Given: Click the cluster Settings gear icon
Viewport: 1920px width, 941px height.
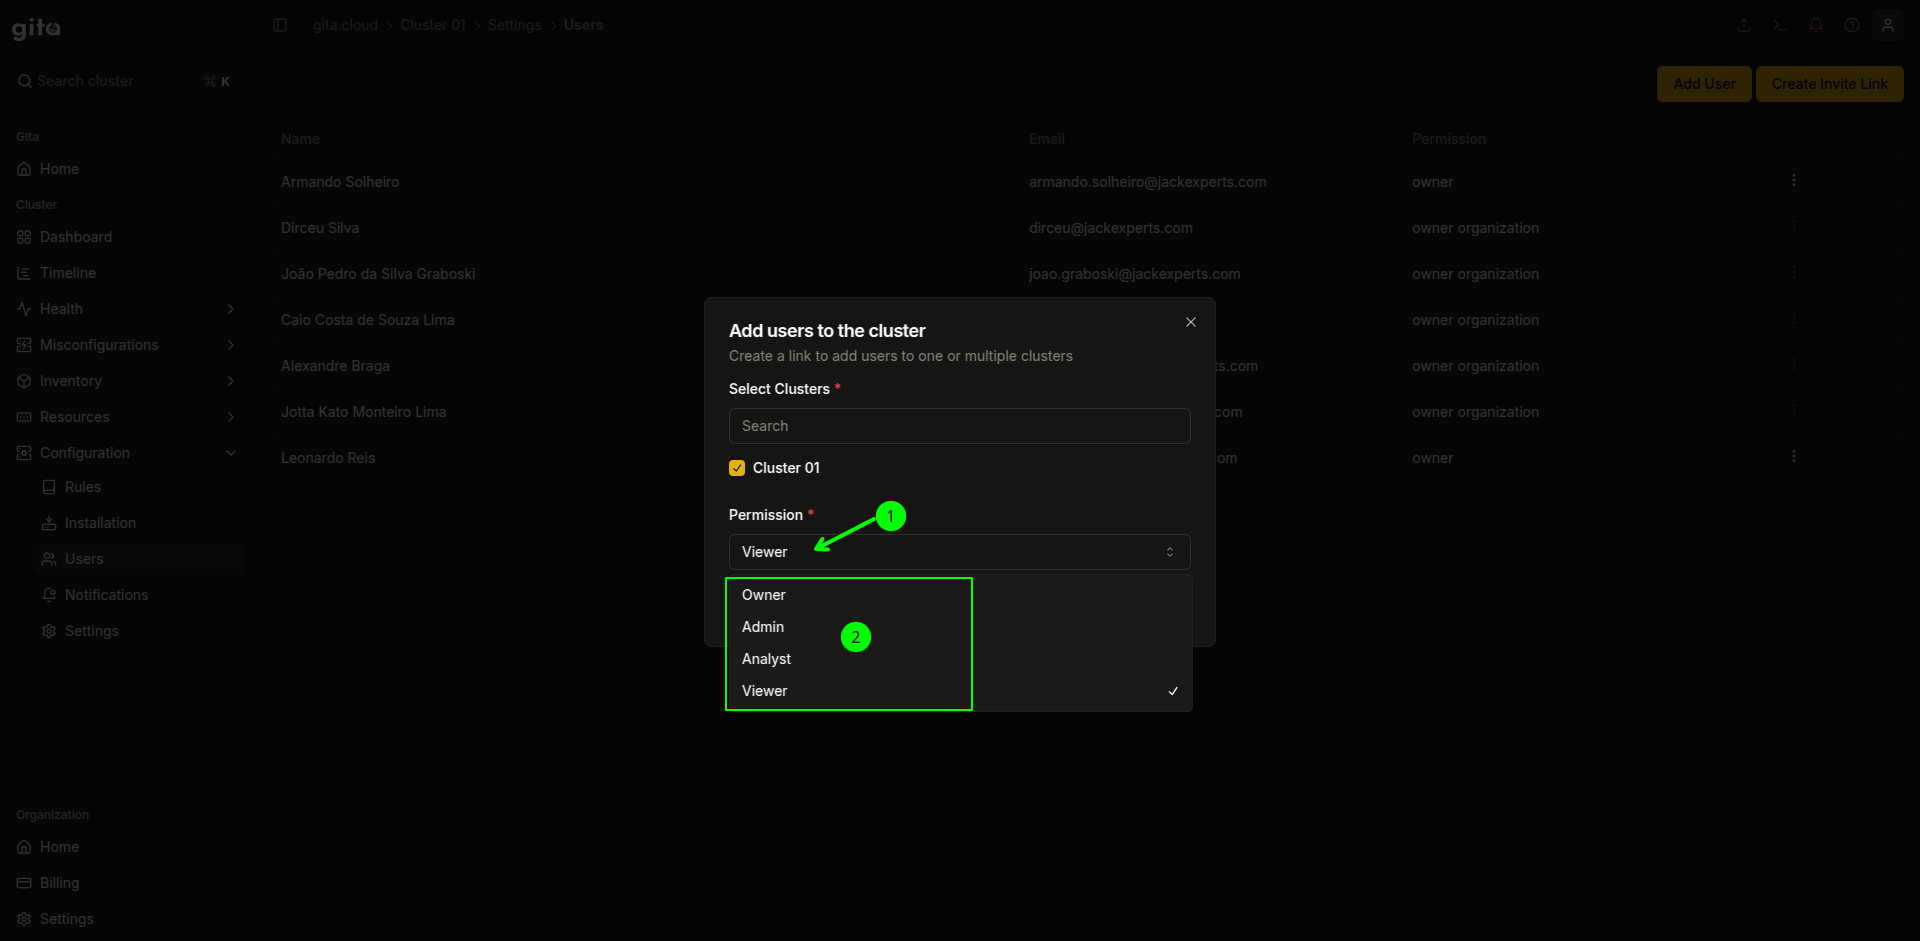Looking at the screenshot, I should [x=49, y=631].
